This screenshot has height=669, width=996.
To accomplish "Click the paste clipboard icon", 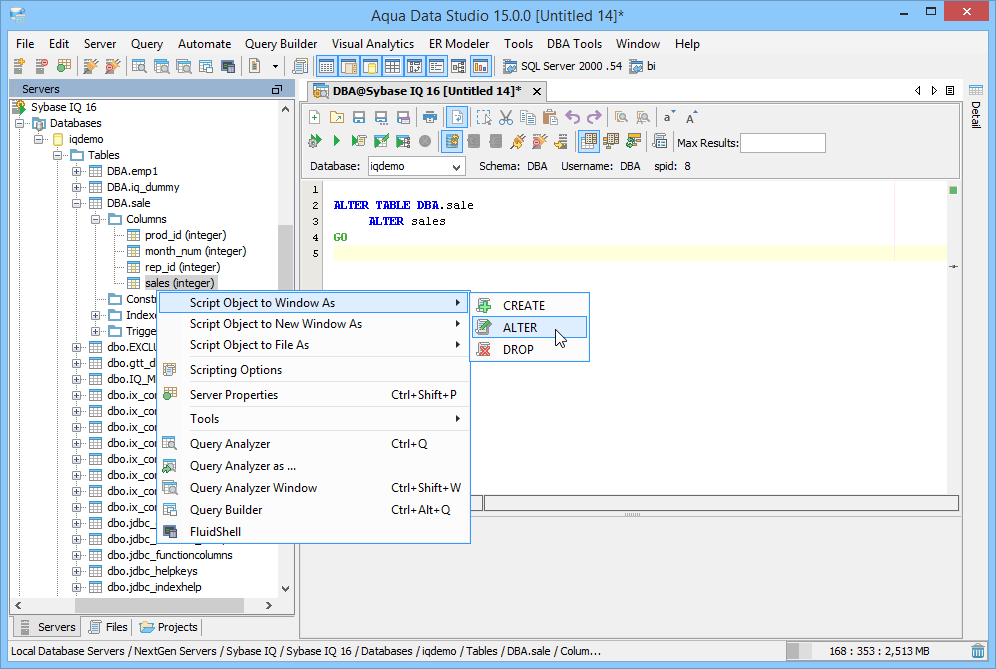I will (x=550, y=118).
